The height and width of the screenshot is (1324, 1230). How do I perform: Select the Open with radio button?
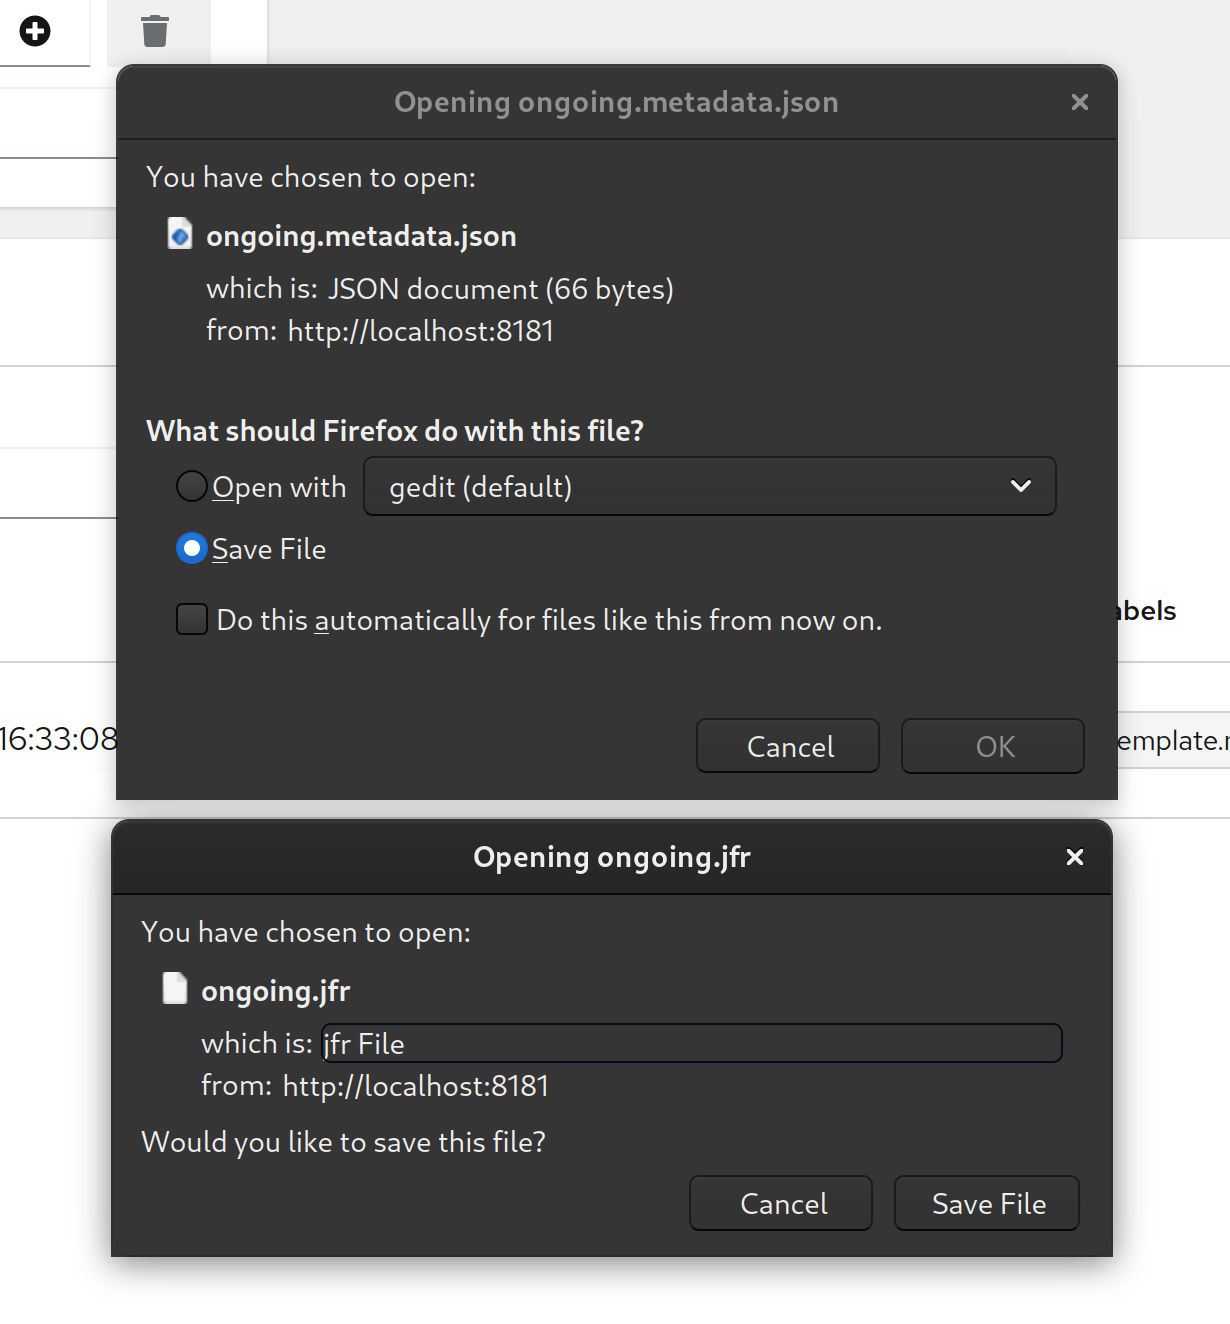tap(191, 487)
